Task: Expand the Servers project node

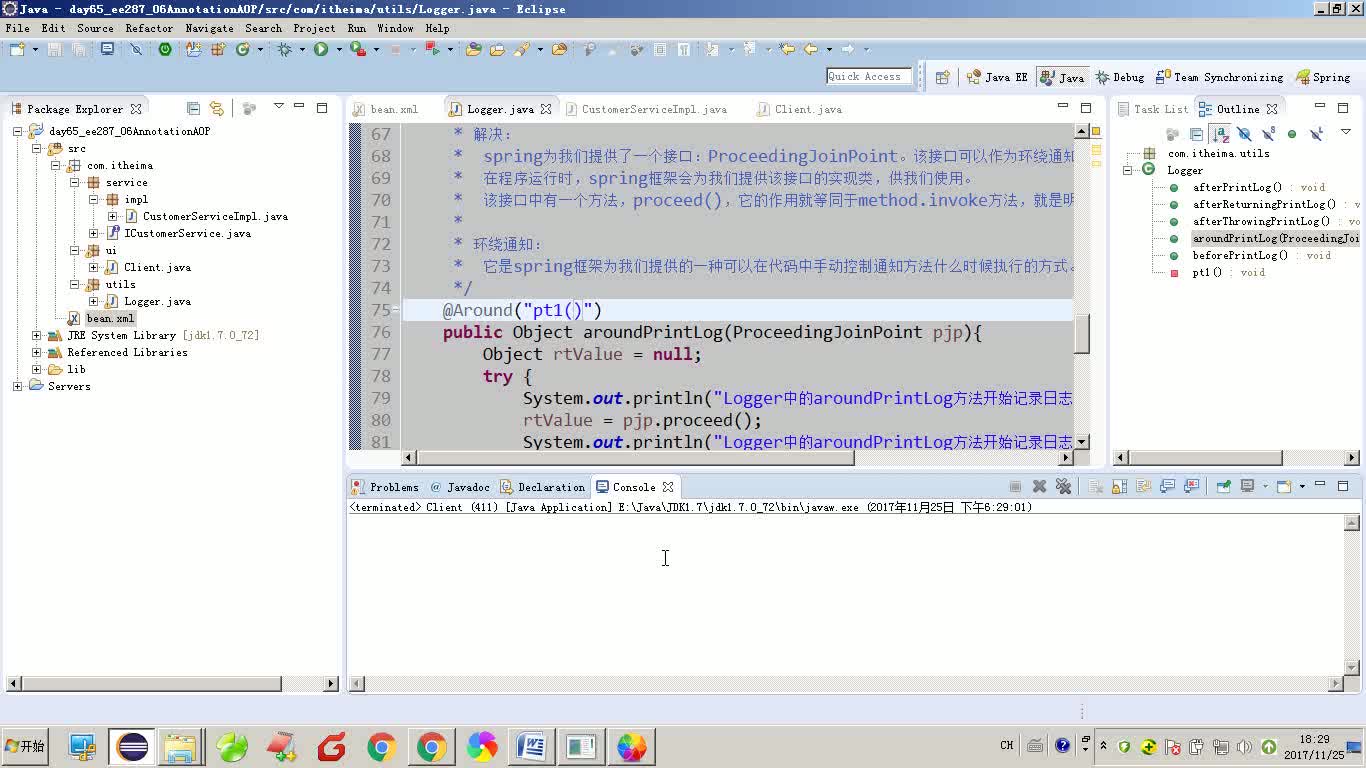Action: pos(18,386)
